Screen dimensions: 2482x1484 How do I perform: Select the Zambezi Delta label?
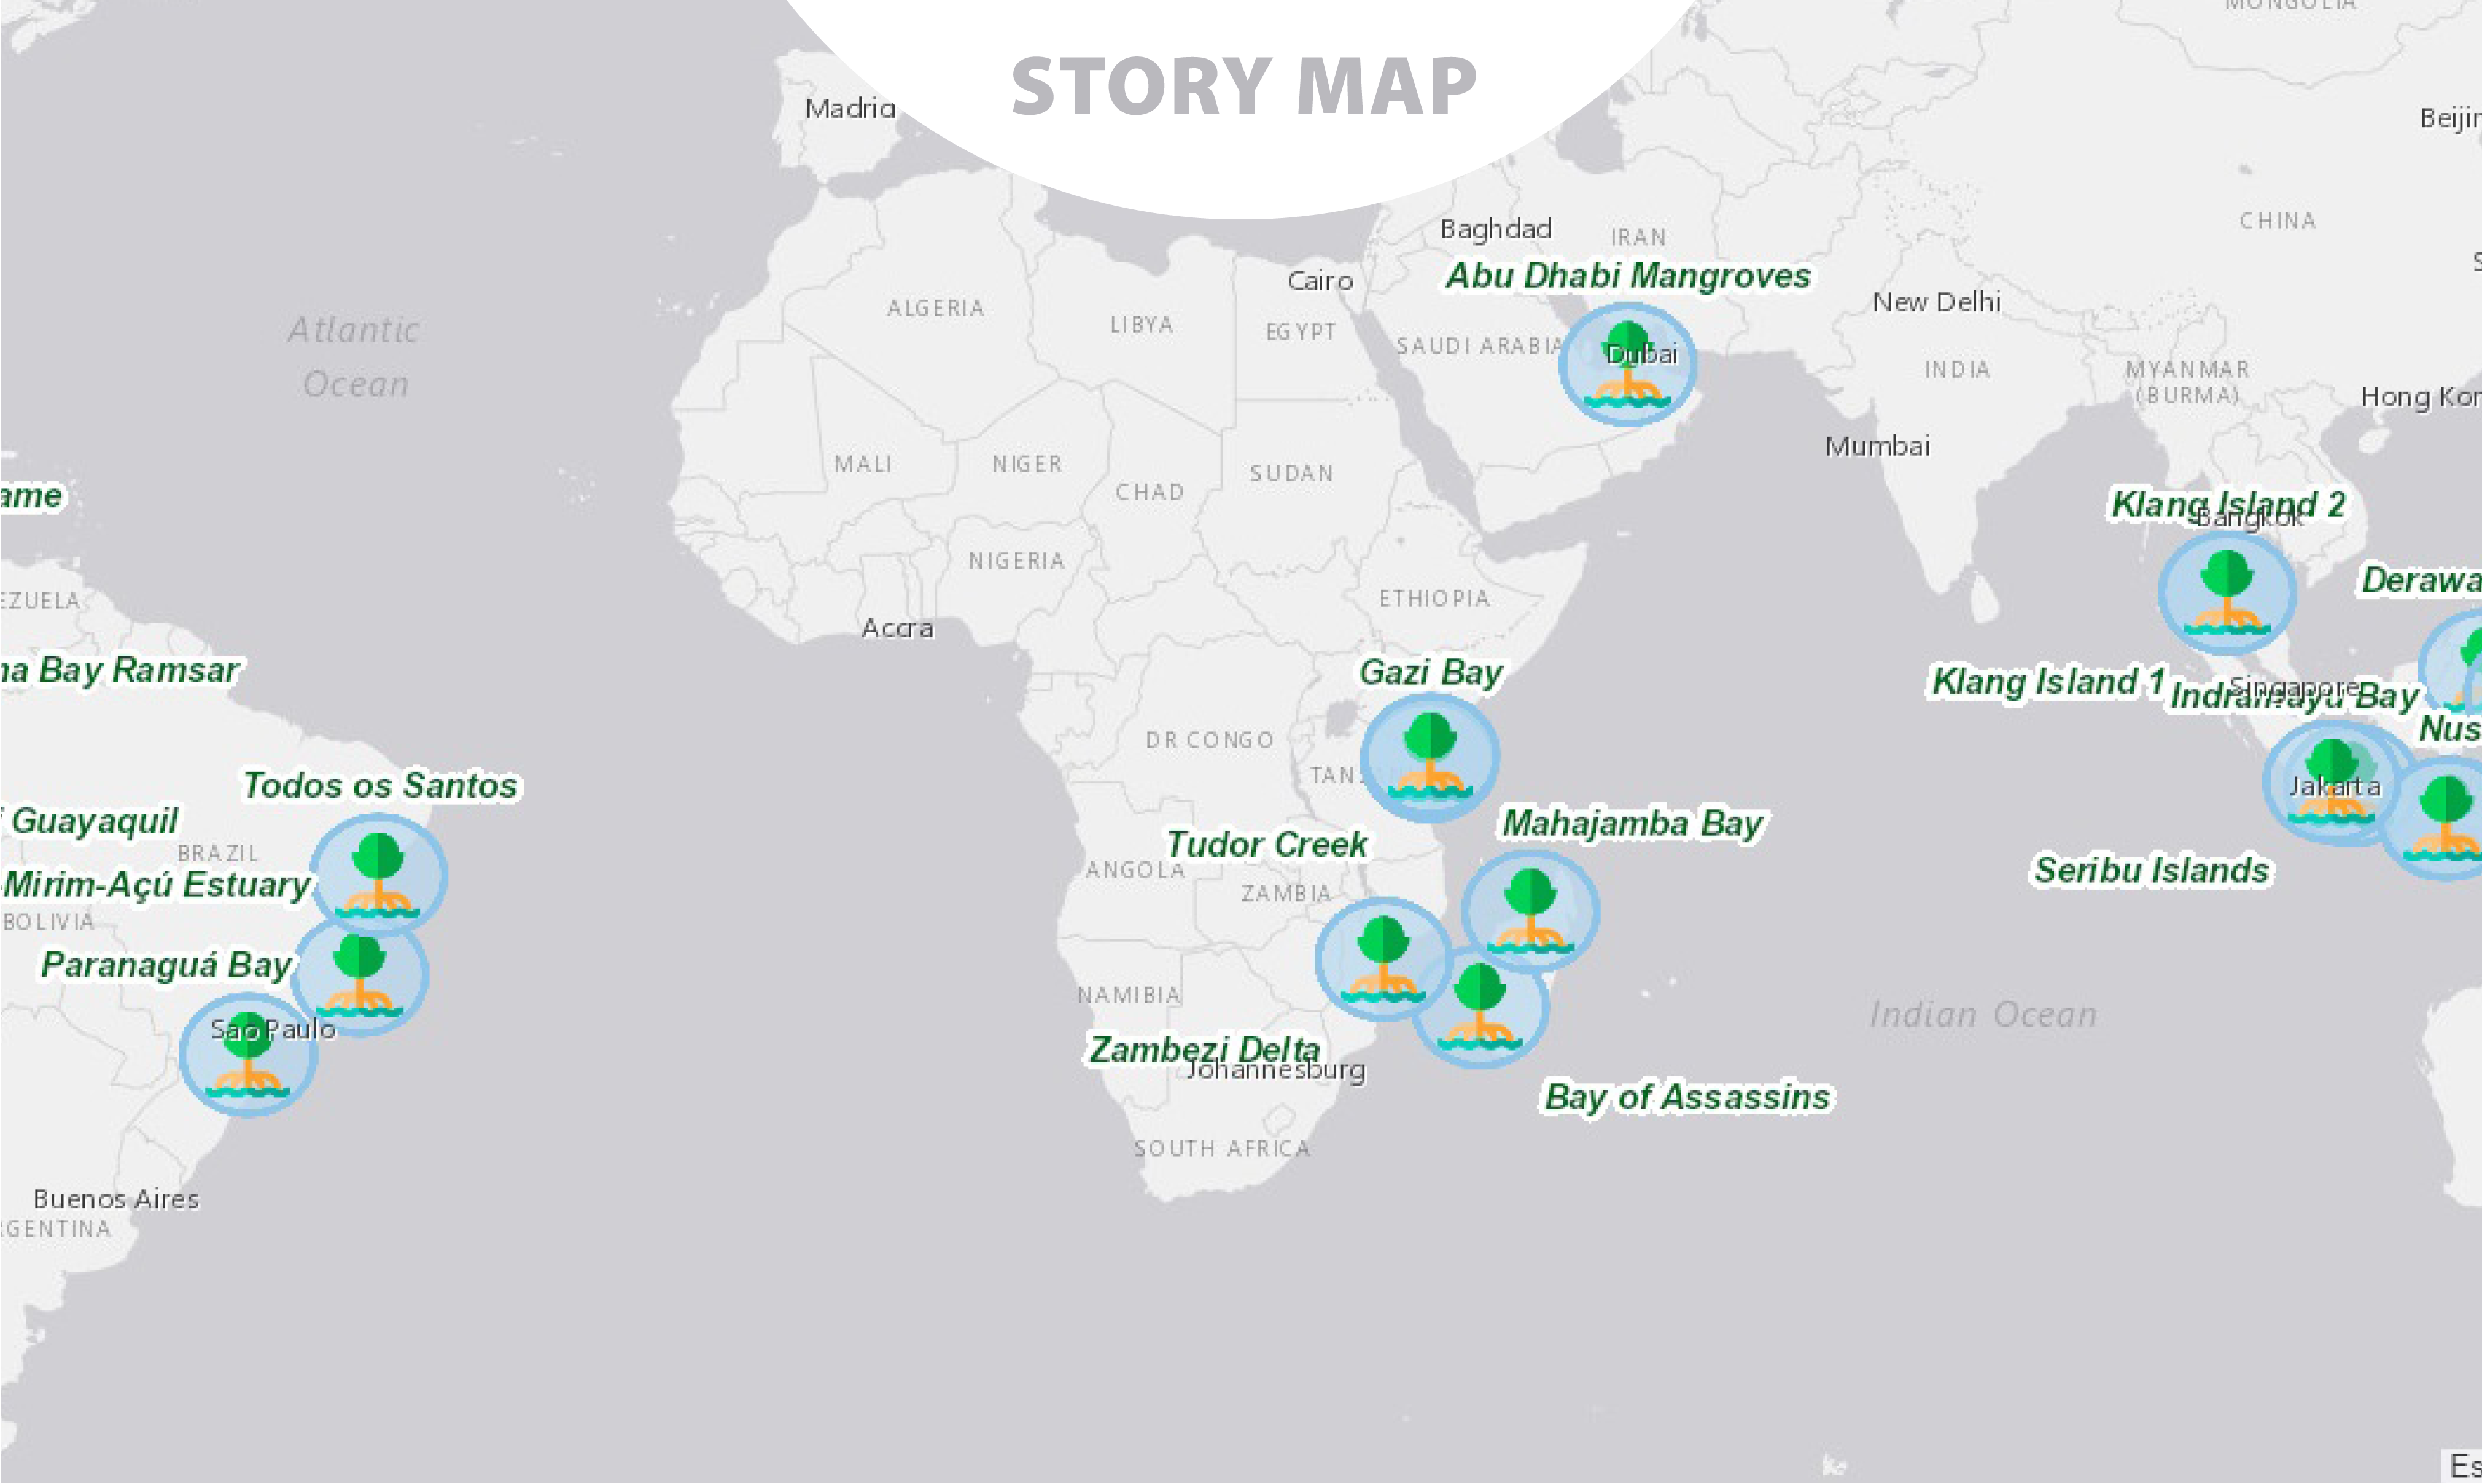[x=1204, y=1049]
